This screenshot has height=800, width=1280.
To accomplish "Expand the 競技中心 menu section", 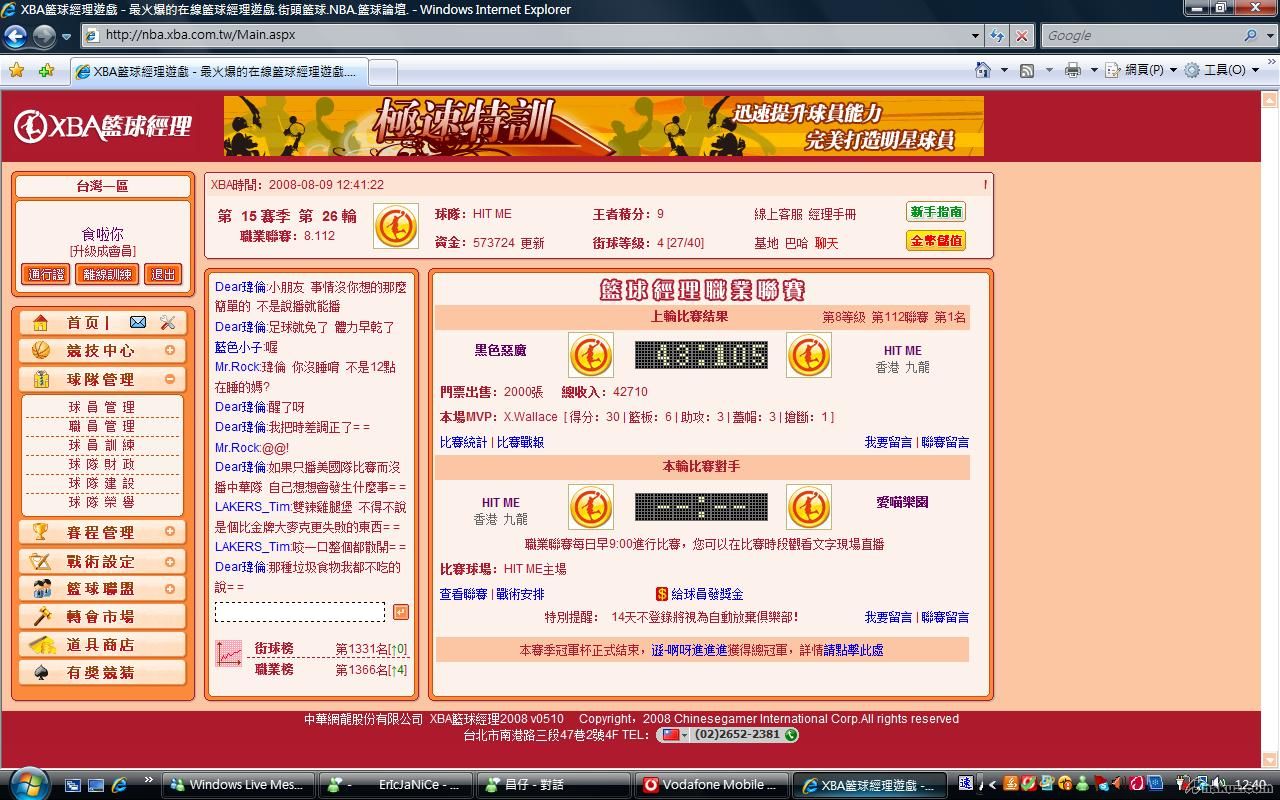I will point(170,350).
